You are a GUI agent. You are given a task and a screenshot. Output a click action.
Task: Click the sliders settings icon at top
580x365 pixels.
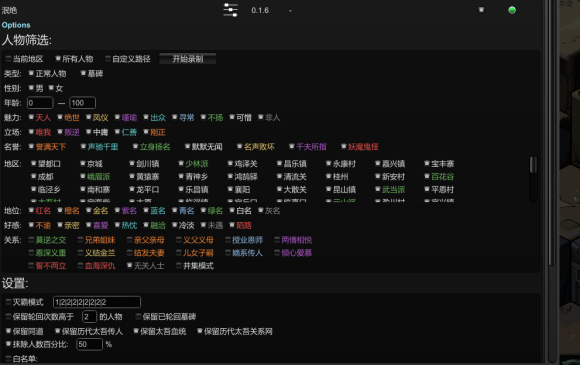[230, 10]
